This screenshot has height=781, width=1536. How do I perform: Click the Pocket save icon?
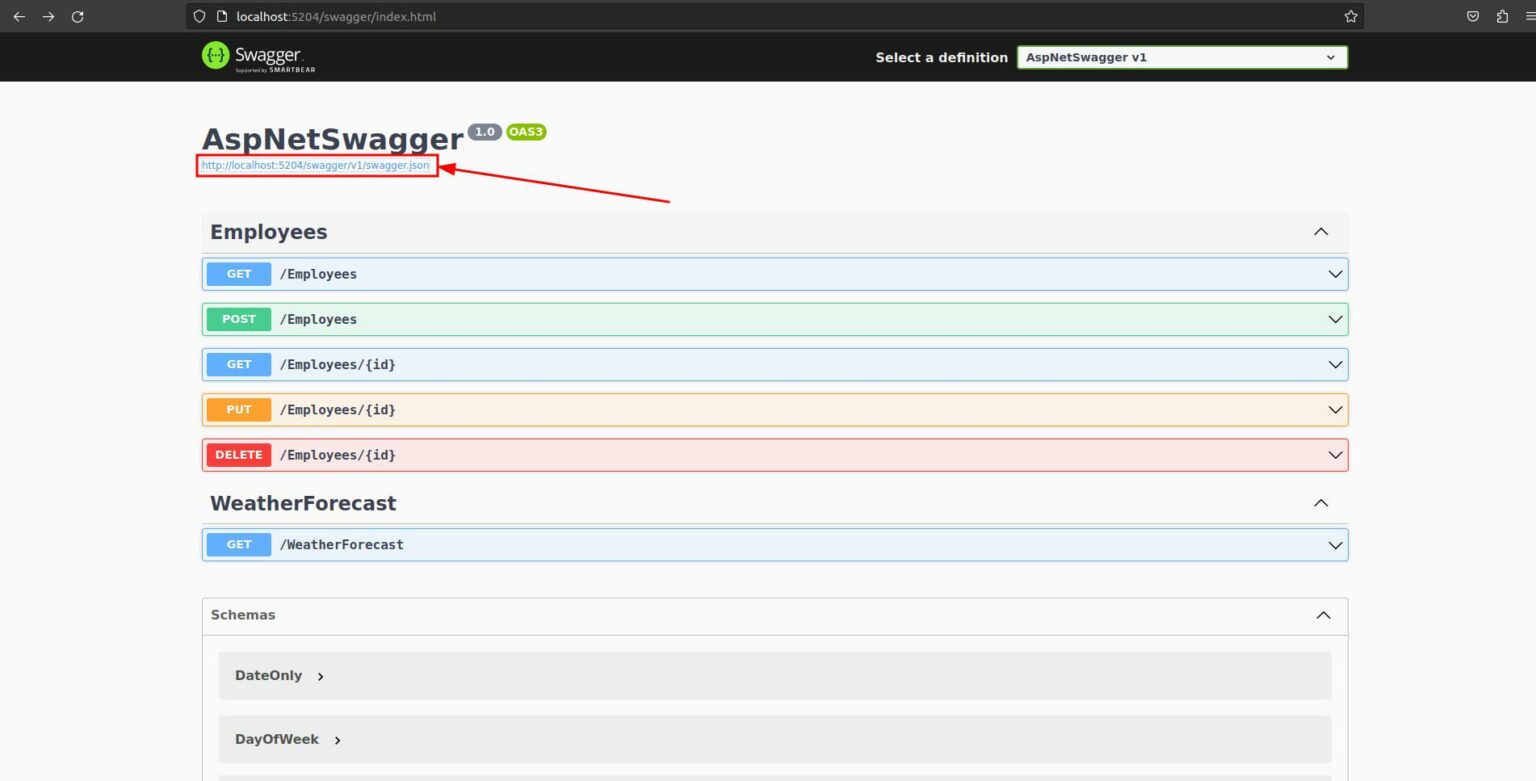(x=1473, y=16)
